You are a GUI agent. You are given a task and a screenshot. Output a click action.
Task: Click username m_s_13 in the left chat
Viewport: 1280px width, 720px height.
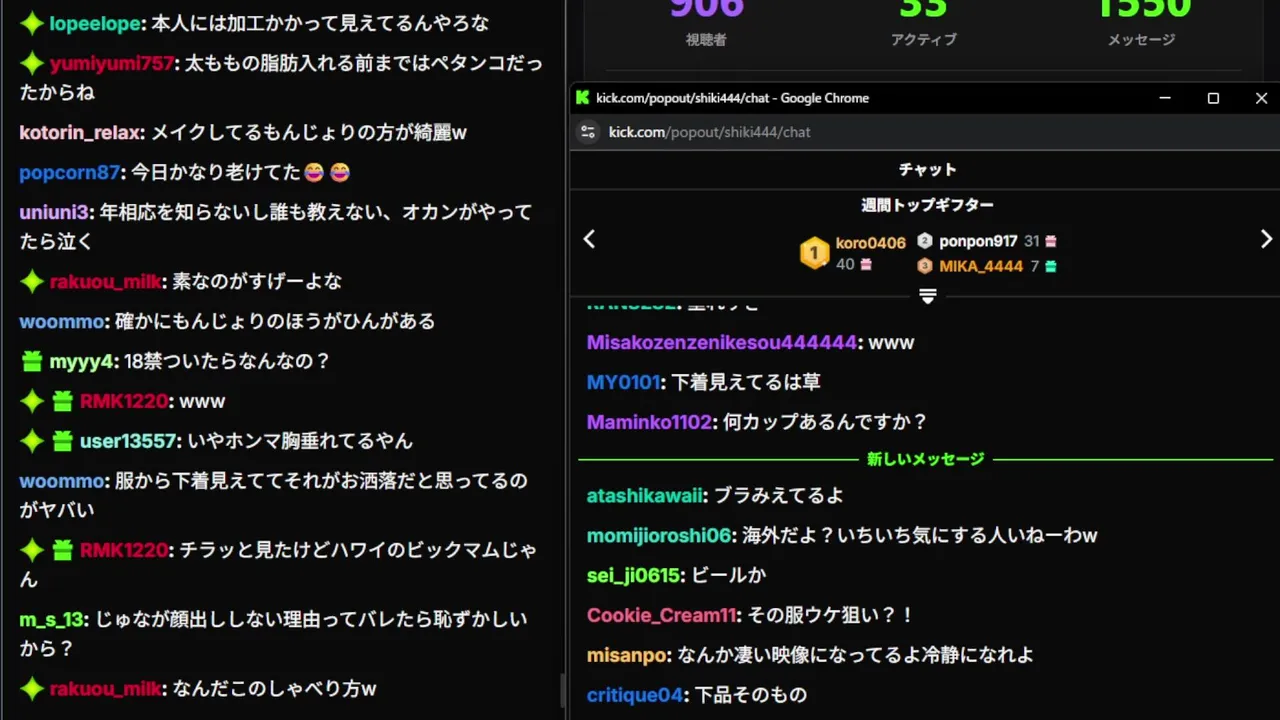pos(51,619)
